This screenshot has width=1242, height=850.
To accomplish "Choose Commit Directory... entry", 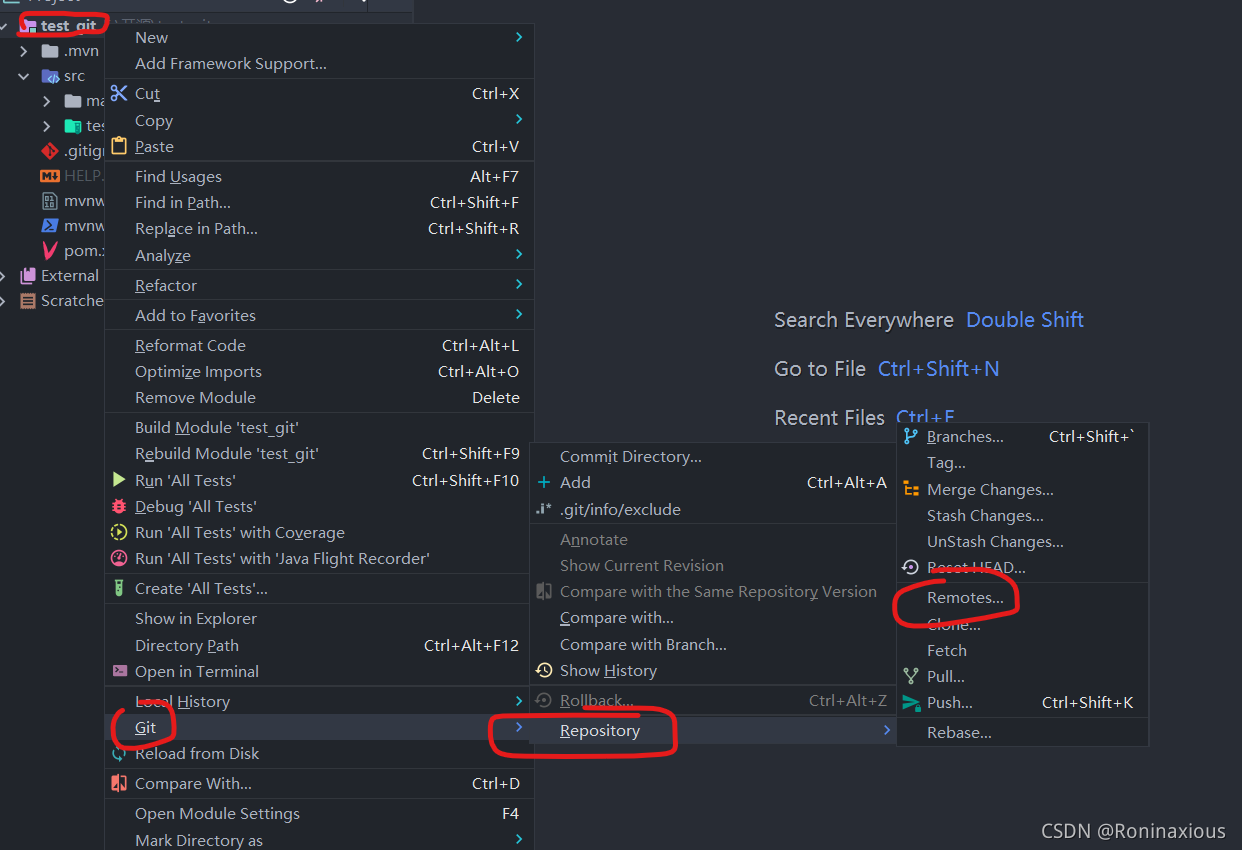I will coord(712,456).
